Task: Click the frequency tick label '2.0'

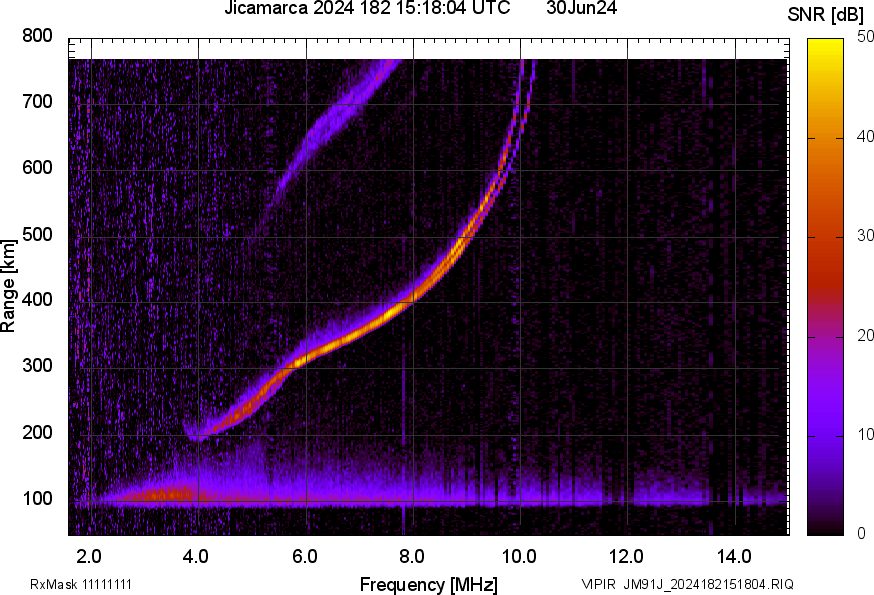Action: (x=89, y=557)
